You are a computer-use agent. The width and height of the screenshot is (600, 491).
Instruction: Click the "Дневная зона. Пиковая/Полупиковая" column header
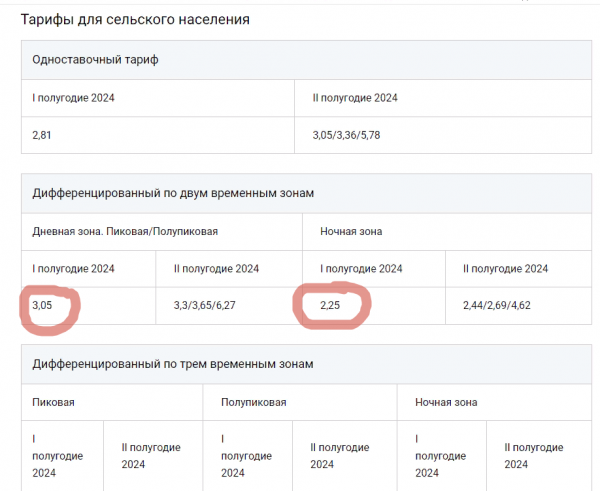(125, 231)
